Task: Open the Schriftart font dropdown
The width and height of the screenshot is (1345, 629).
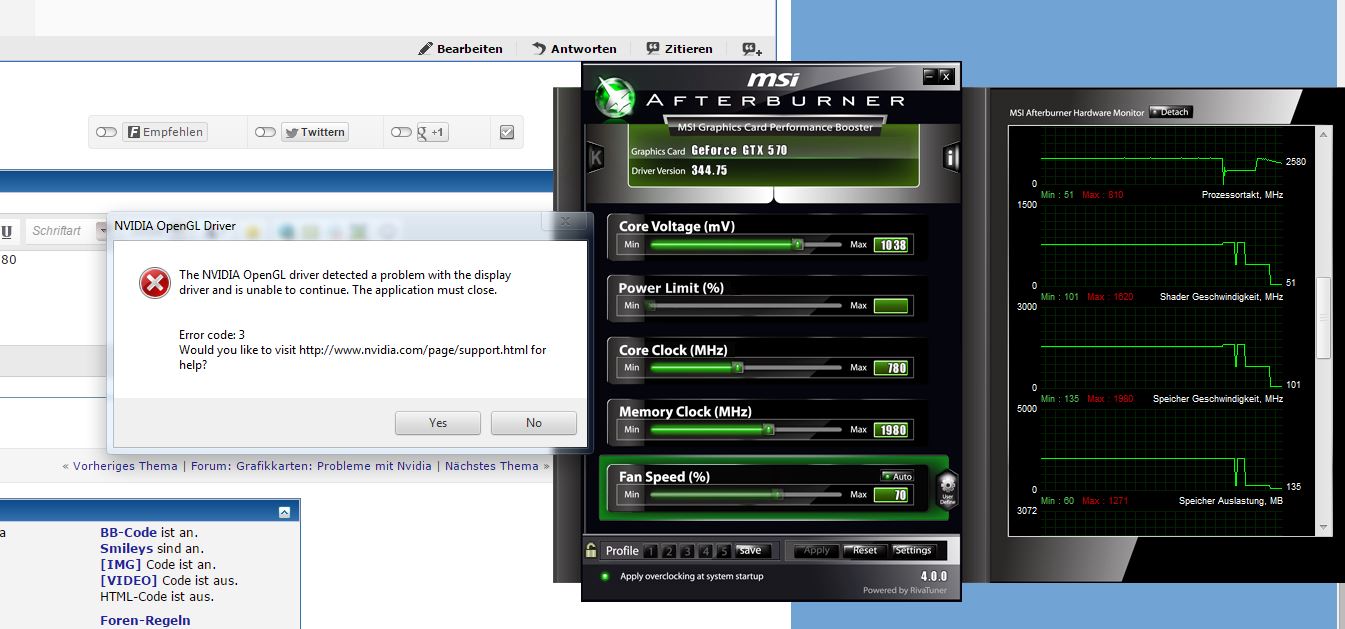Action: tap(102, 231)
